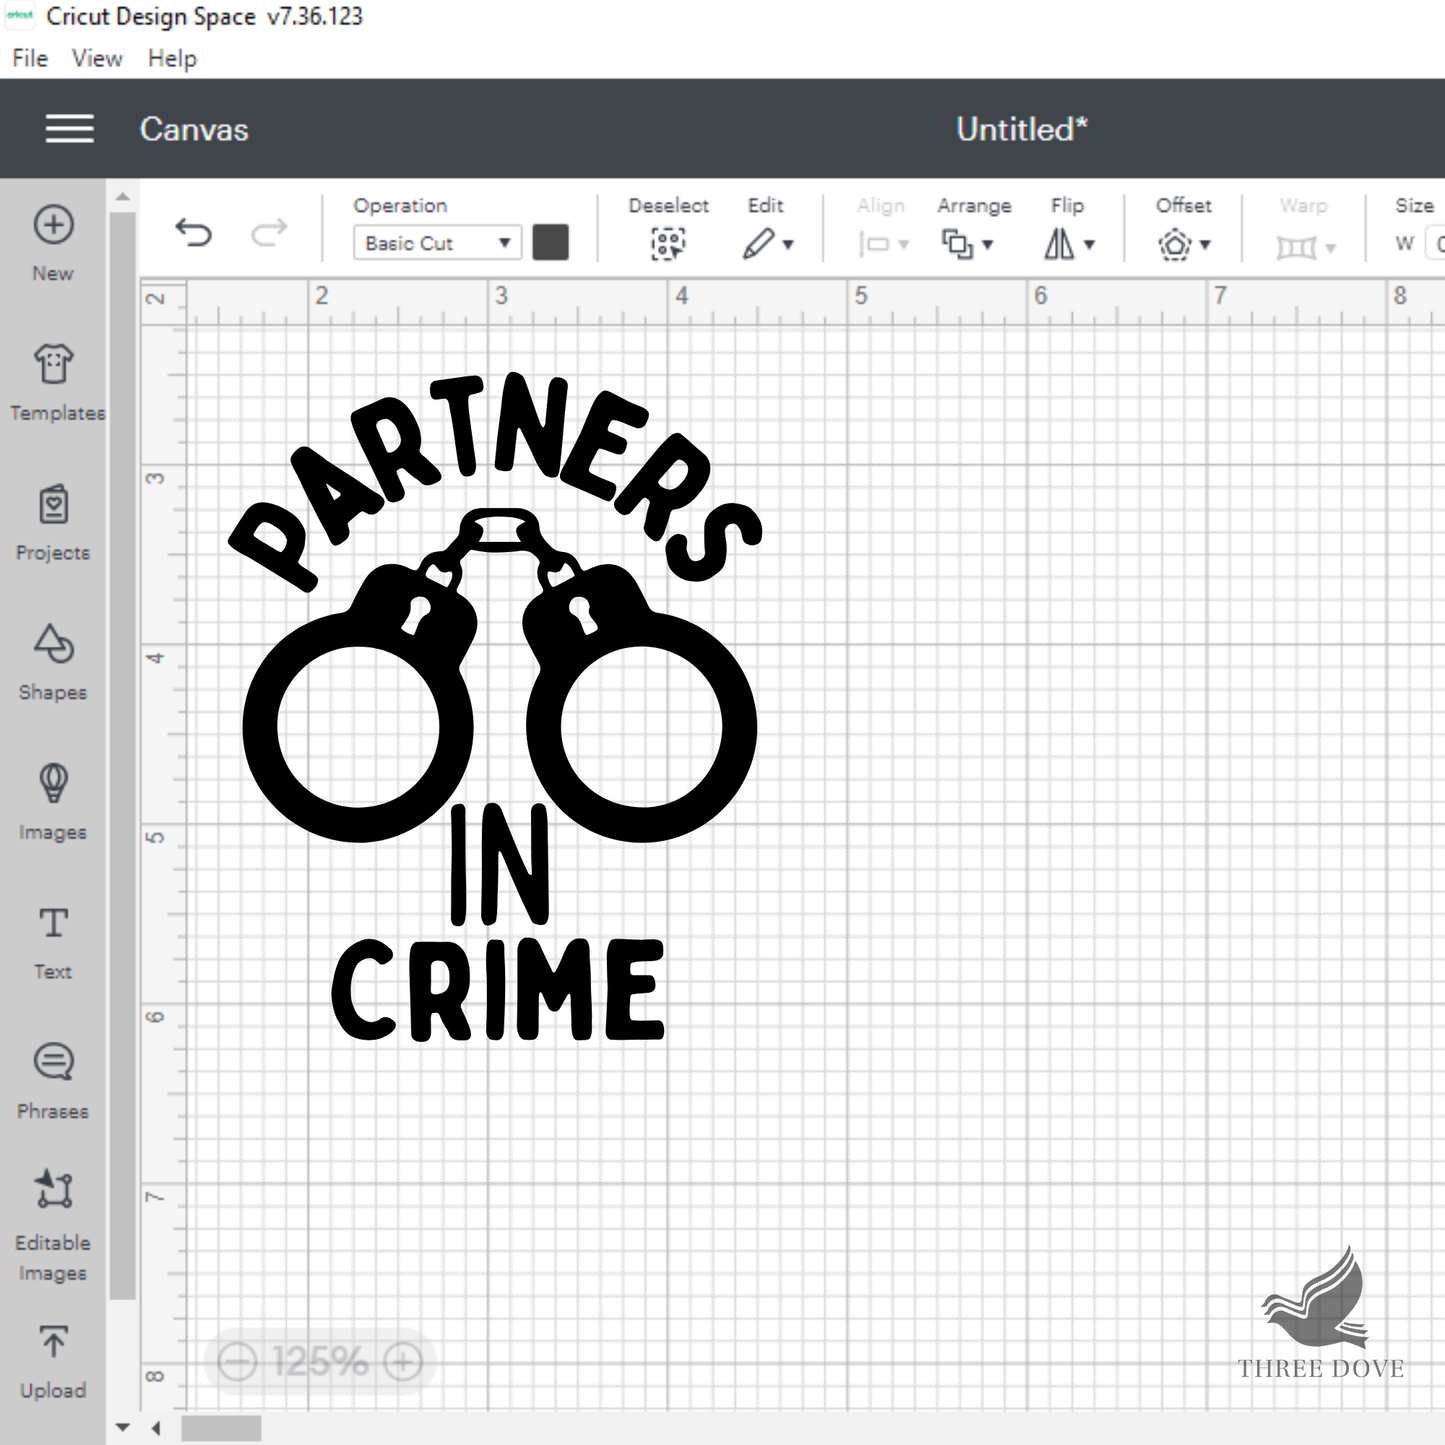Click the Arrange layers icon

tap(957, 243)
